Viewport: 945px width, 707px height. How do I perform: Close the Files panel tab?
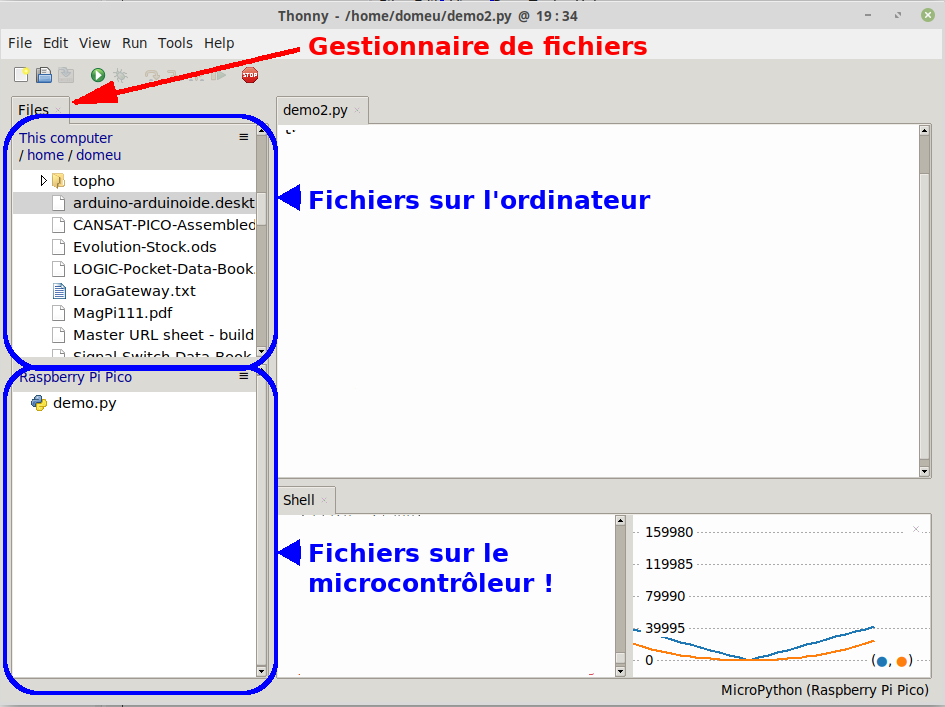pyautogui.click(x=58, y=110)
